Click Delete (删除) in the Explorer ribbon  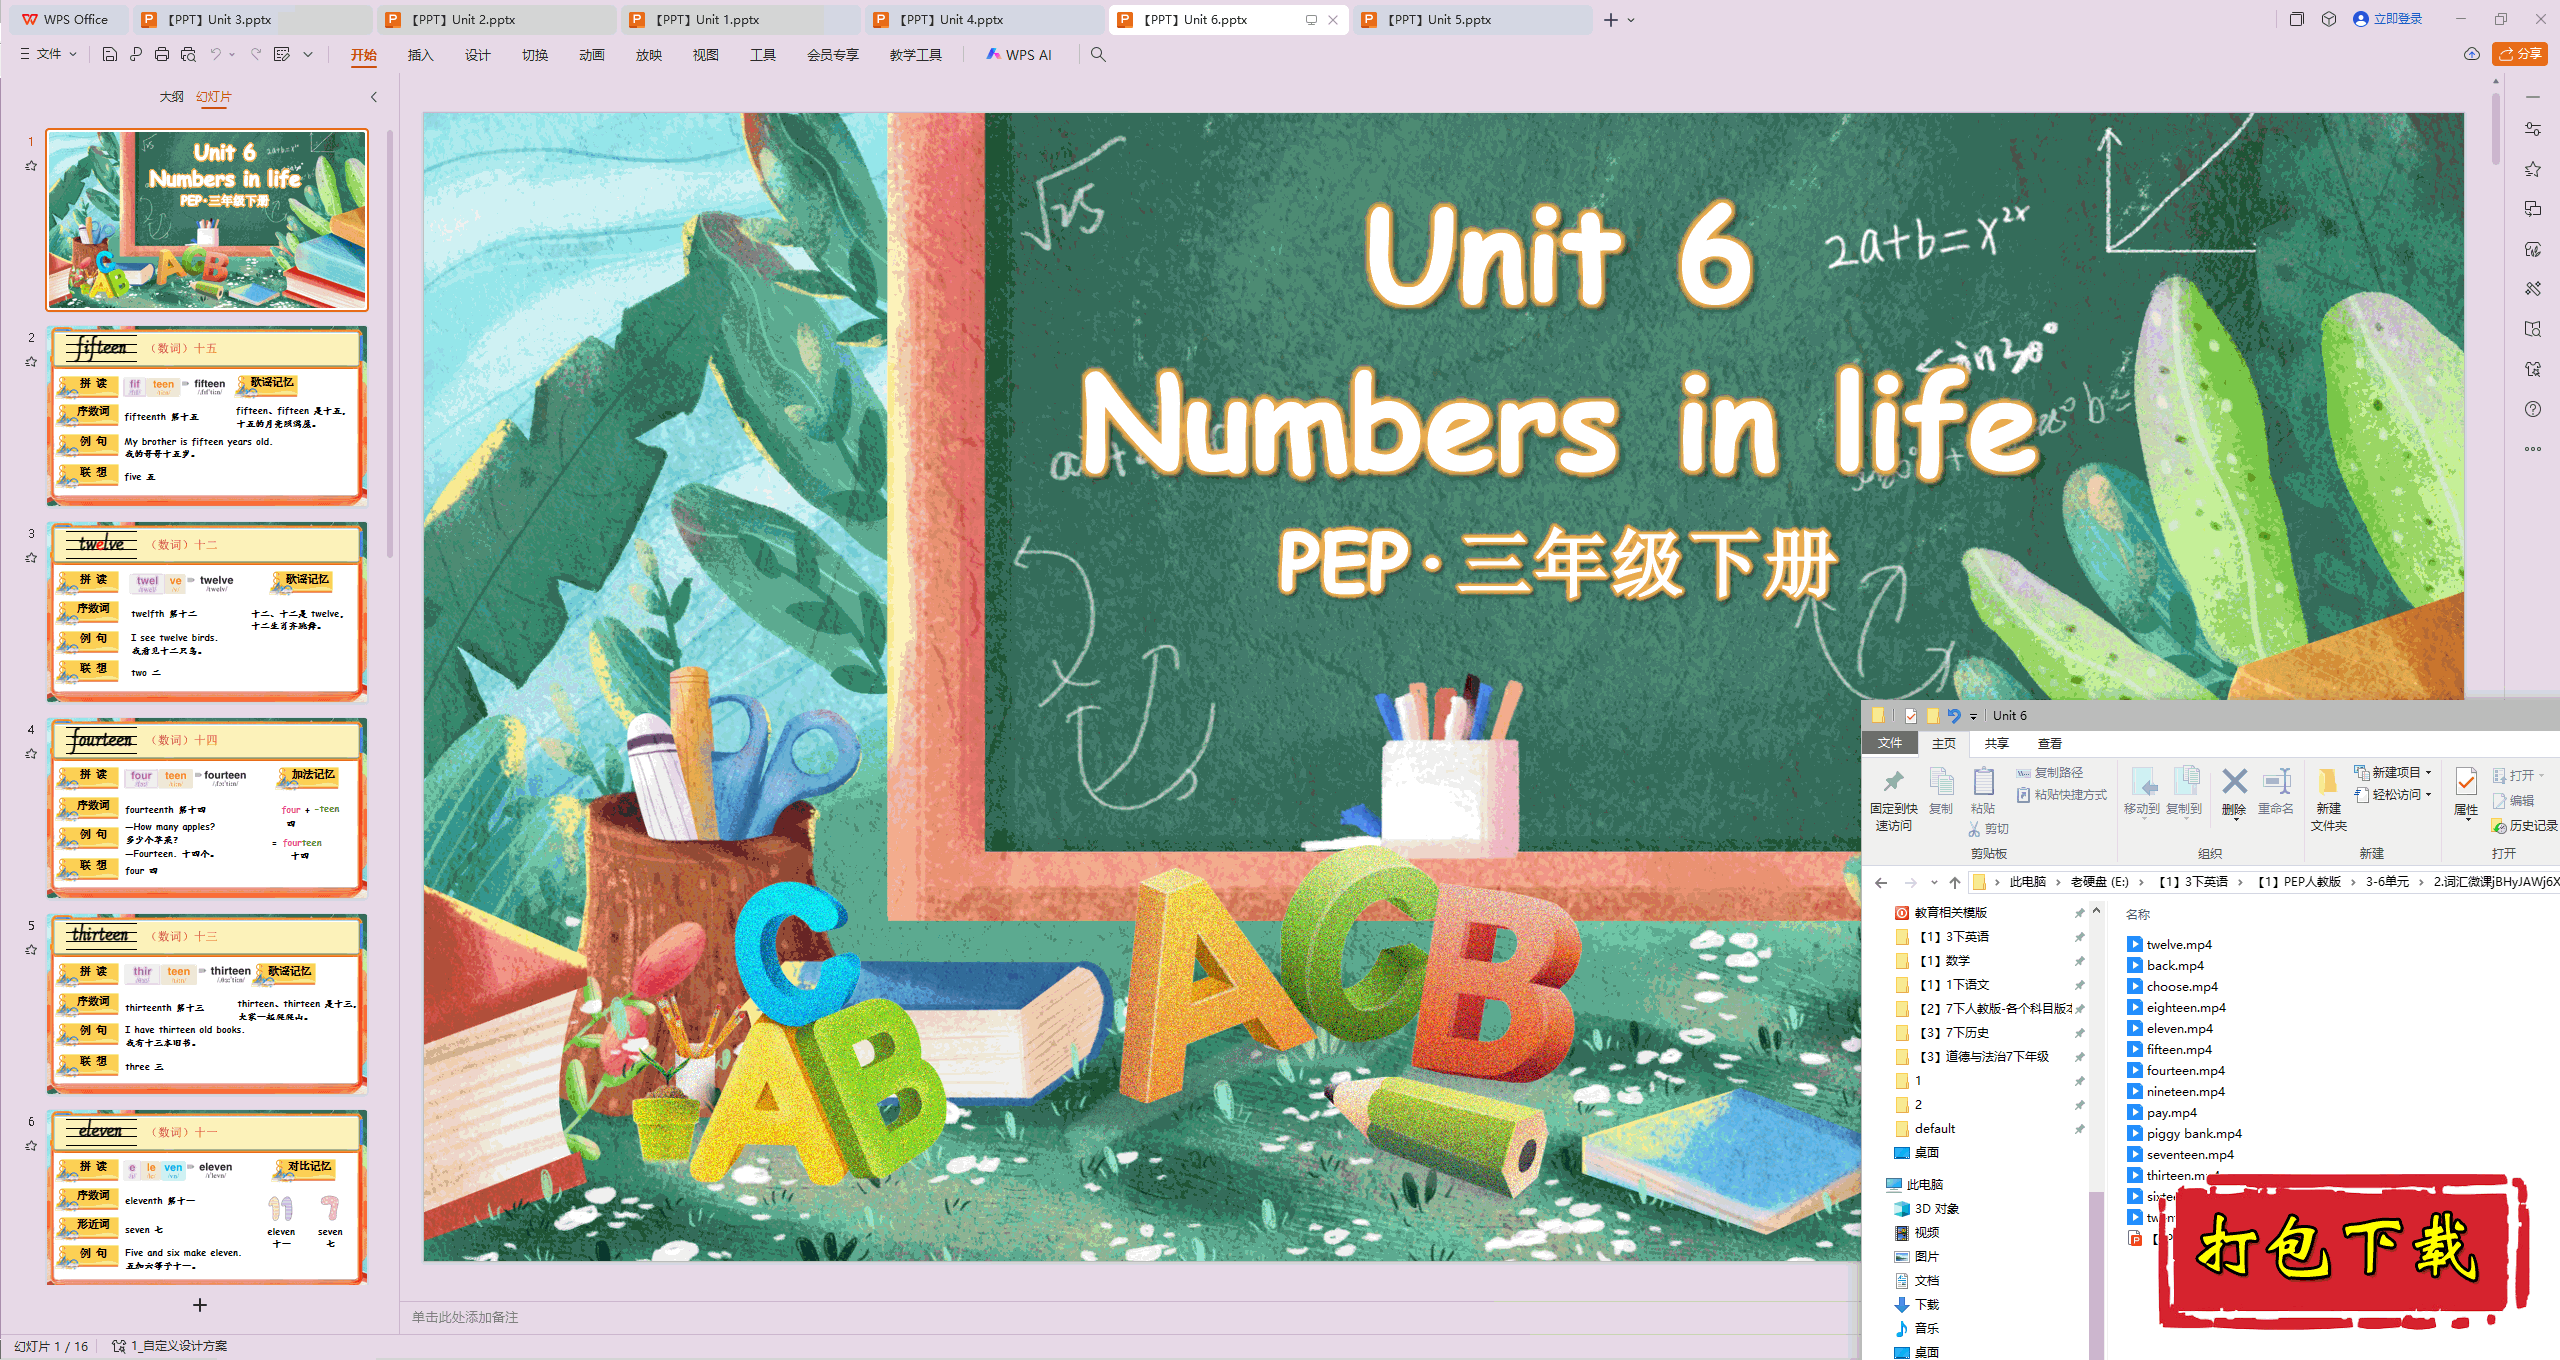(2234, 792)
